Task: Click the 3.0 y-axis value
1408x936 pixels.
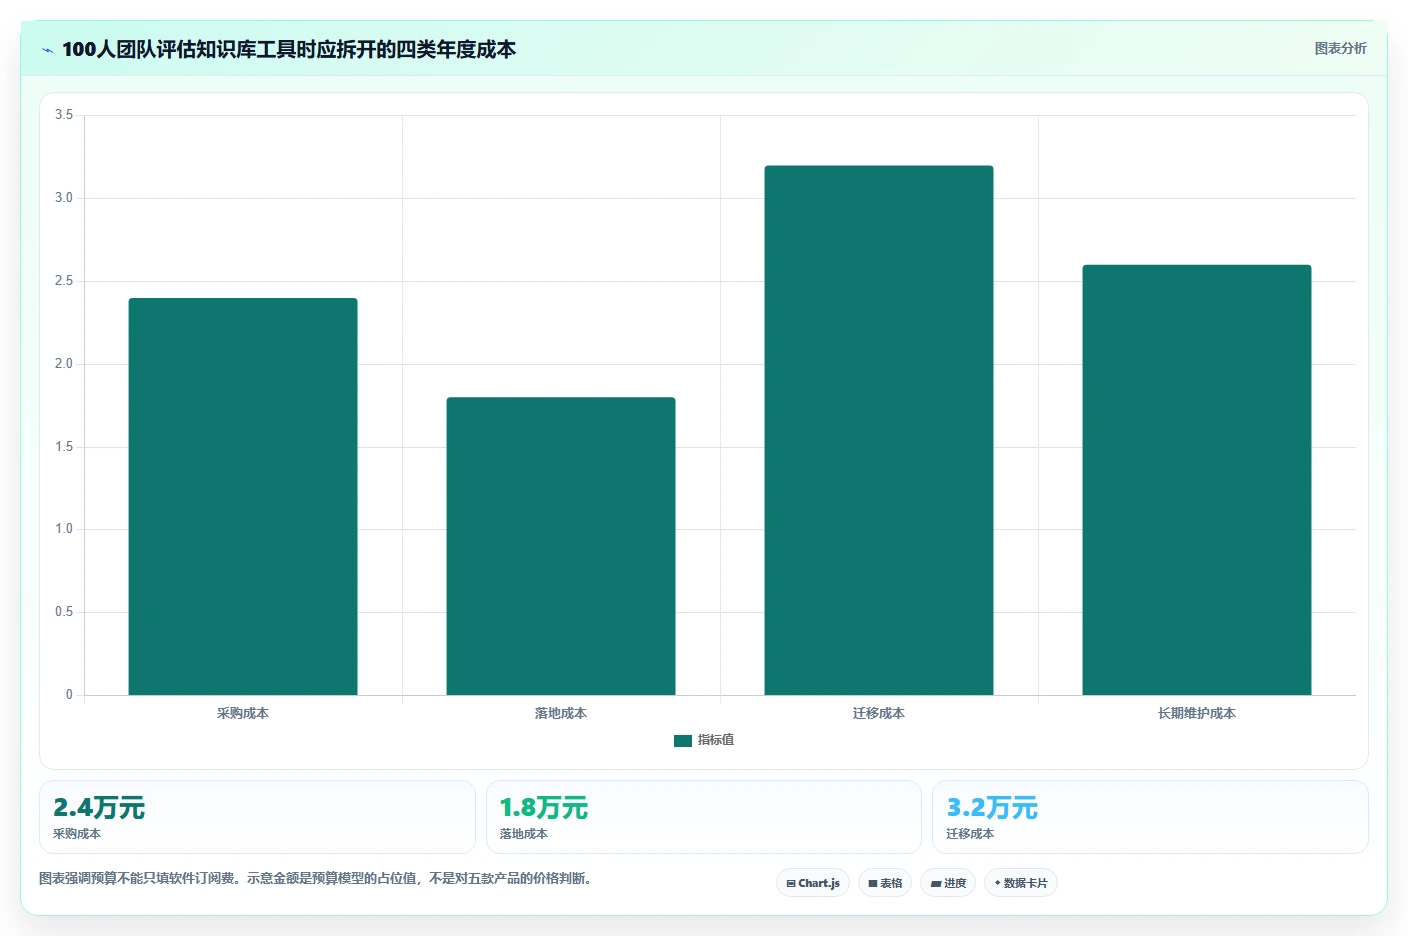Action: pyautogui.click(x=64, y=198)
